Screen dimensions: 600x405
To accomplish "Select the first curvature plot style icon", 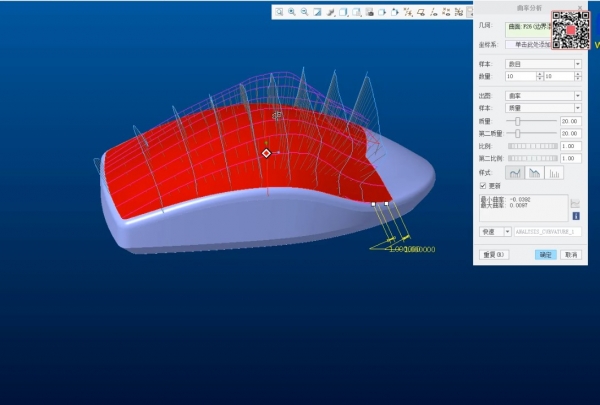I will [516, 173].
